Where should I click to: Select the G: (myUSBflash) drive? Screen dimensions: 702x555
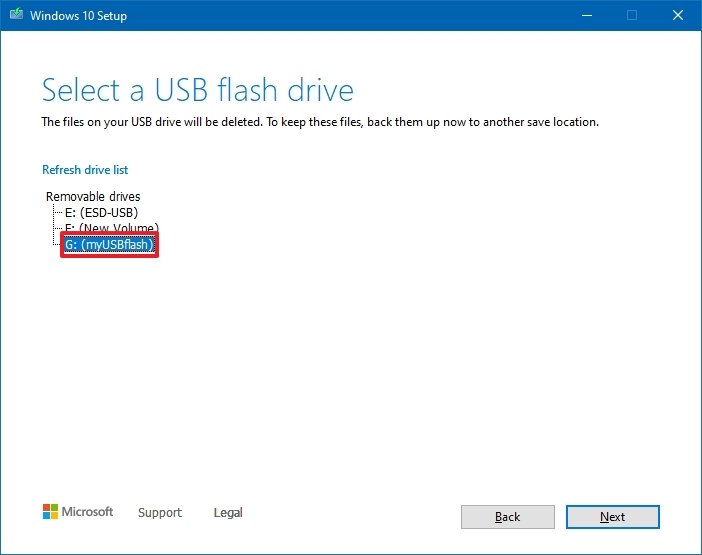tap(109, 244)
